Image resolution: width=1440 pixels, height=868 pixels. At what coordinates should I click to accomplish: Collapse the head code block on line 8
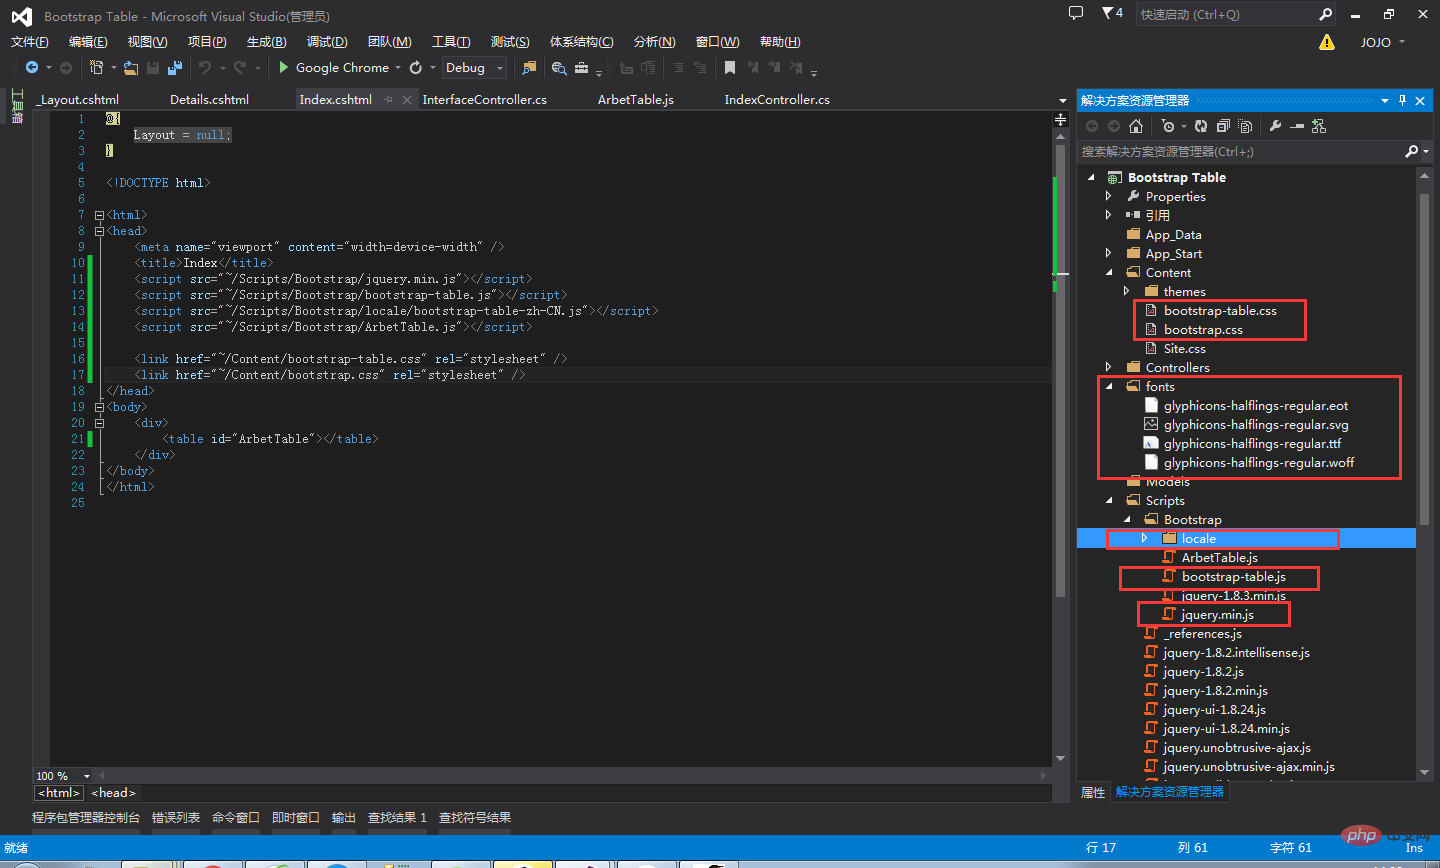tap(99, 231)
